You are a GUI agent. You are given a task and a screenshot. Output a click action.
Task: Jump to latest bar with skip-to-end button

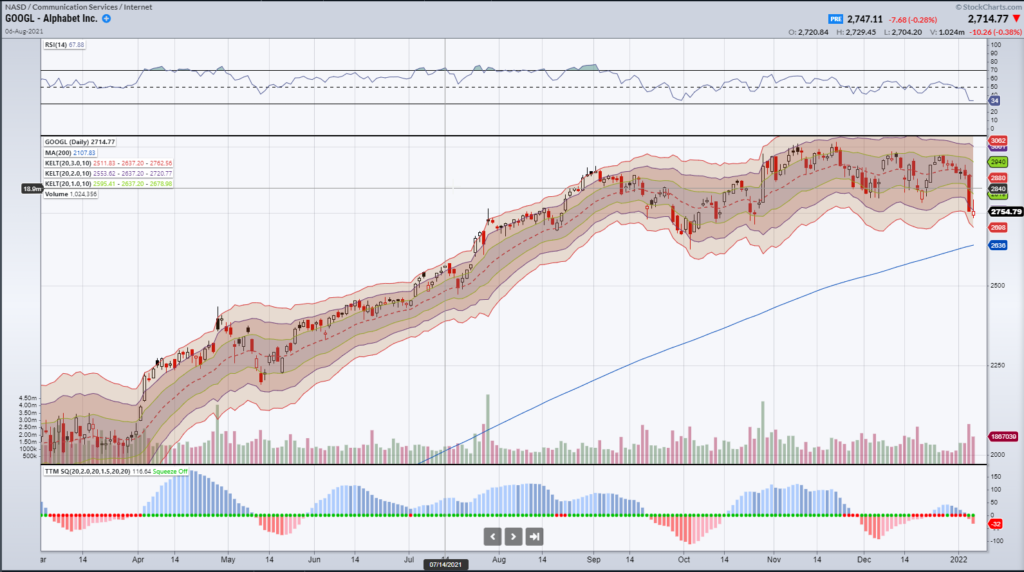tap(534, 537)
